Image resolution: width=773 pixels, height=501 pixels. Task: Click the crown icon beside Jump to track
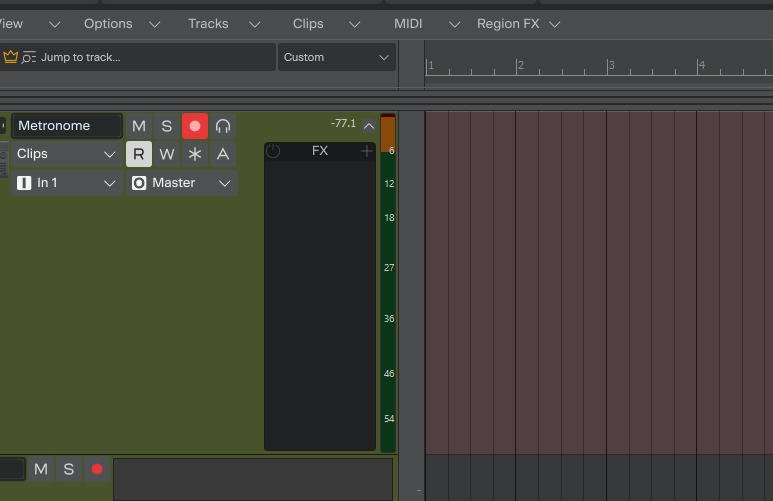(x=10, y=57)
